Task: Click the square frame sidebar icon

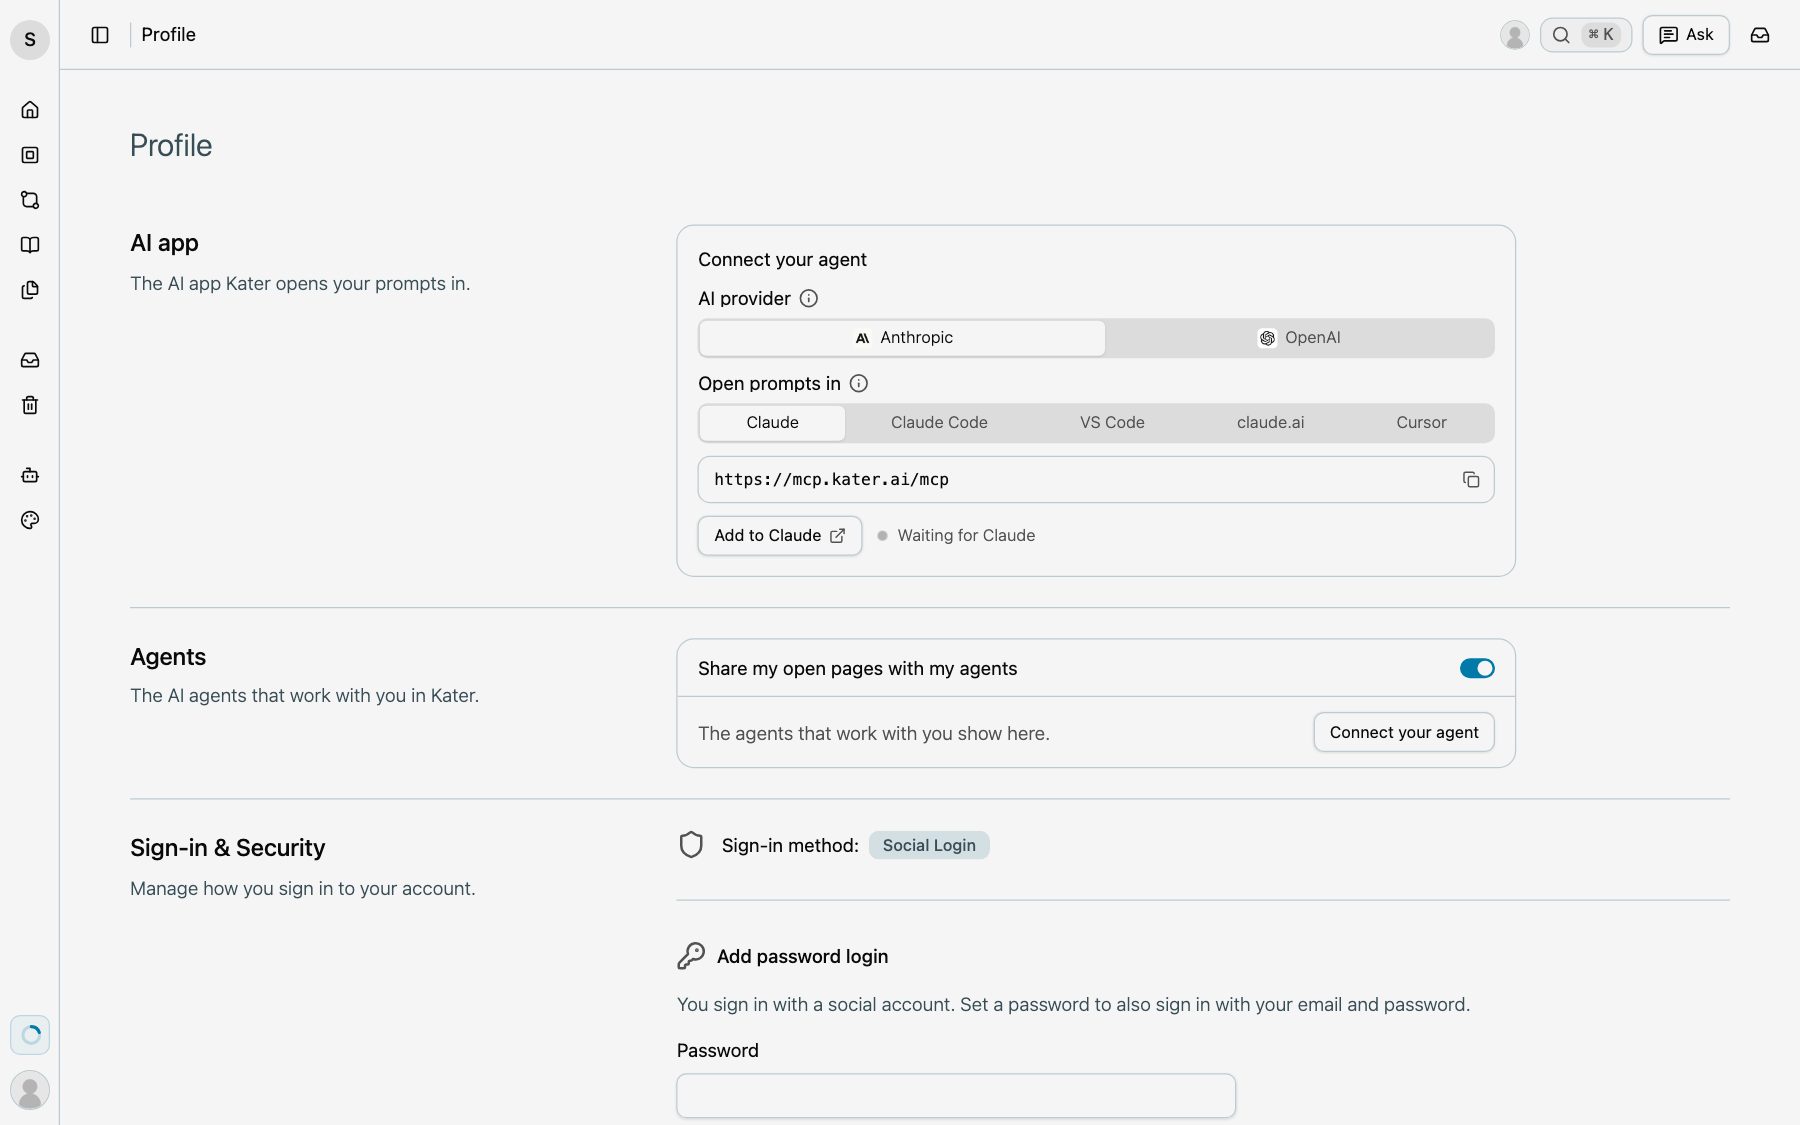Action: point(30,155)
